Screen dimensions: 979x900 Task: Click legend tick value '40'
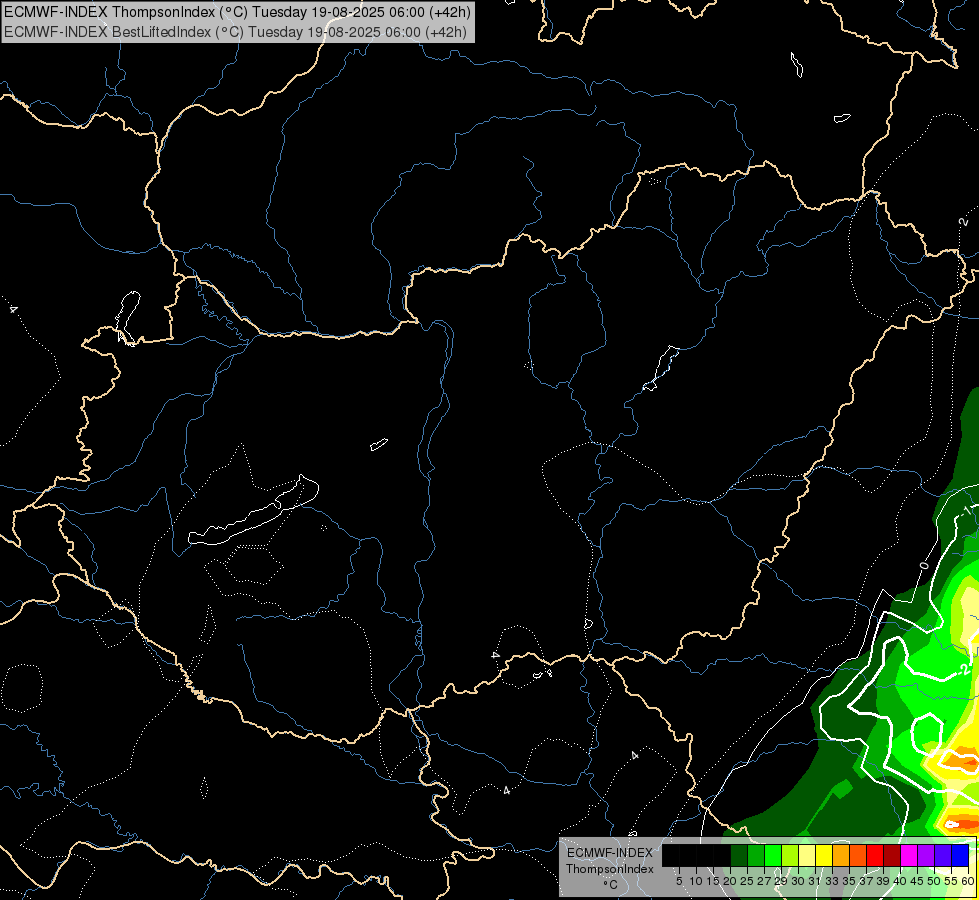(x=900, y=881)
